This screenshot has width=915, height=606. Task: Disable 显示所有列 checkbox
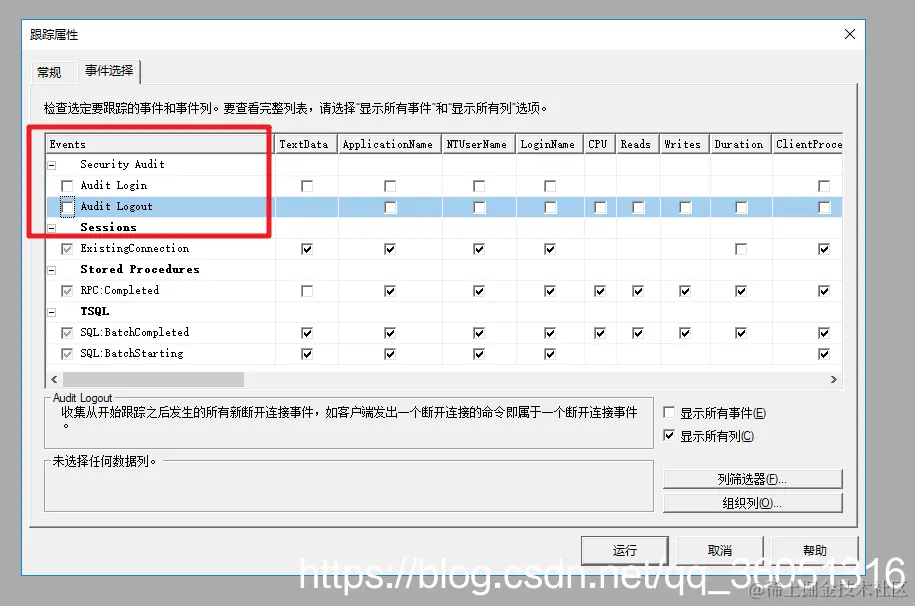tap(669, 436)
